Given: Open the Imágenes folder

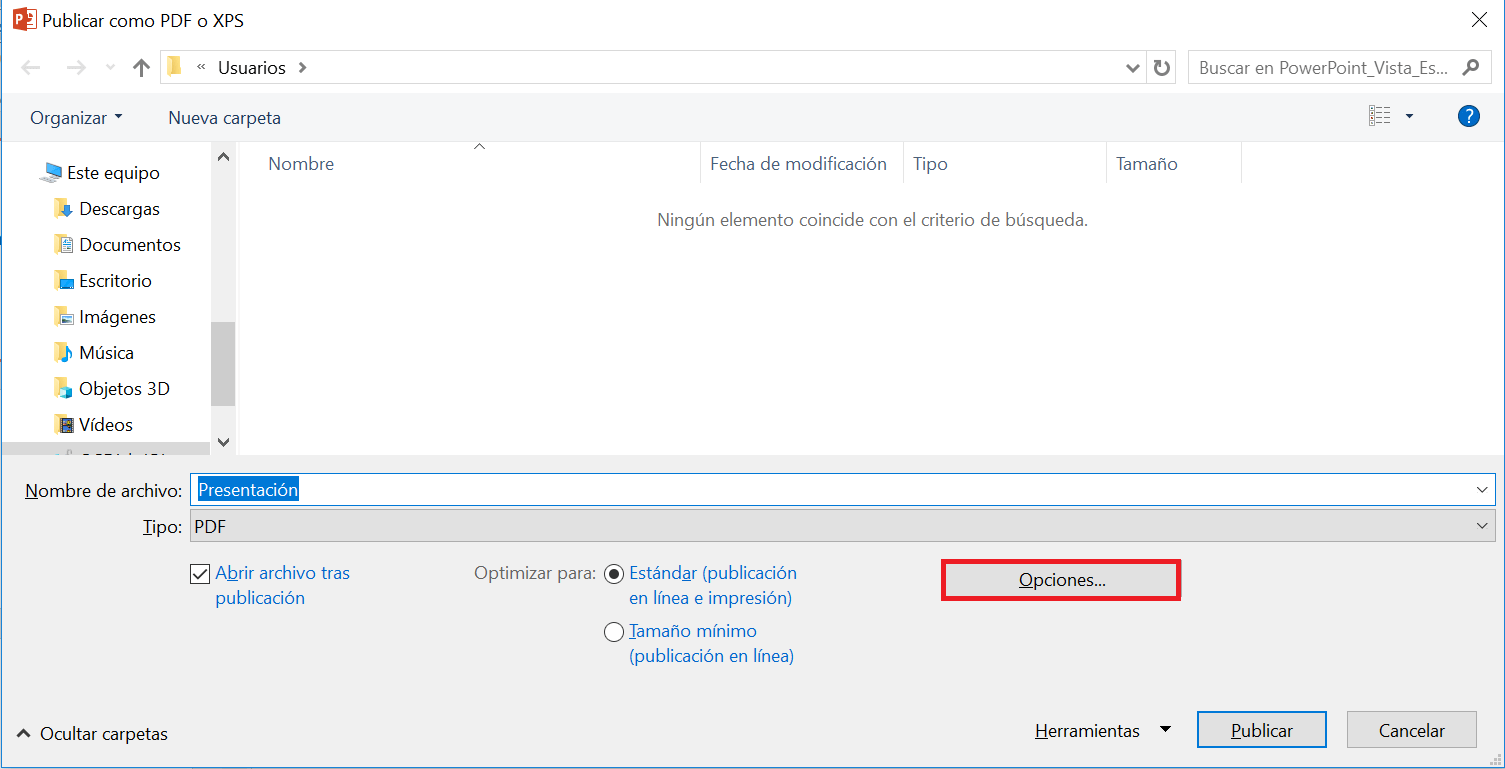Looking at the screenshot, I should [x=117, y=317].
